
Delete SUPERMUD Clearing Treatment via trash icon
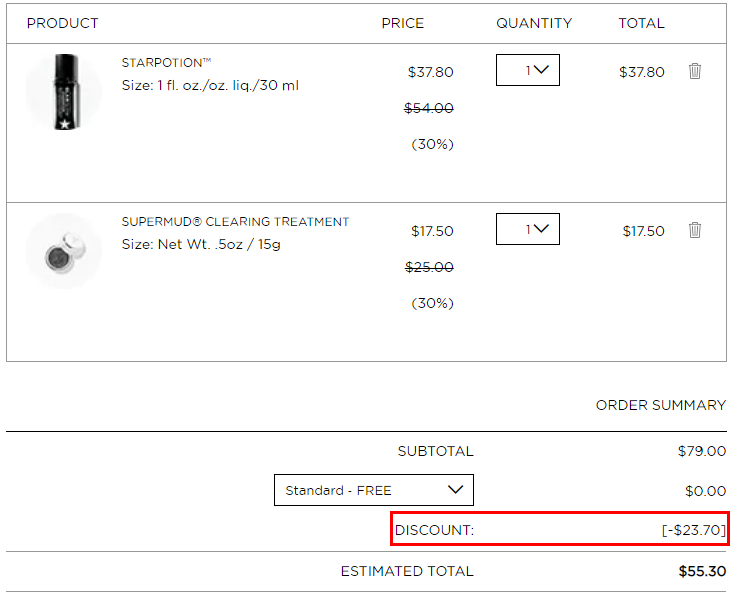point(695,230)
